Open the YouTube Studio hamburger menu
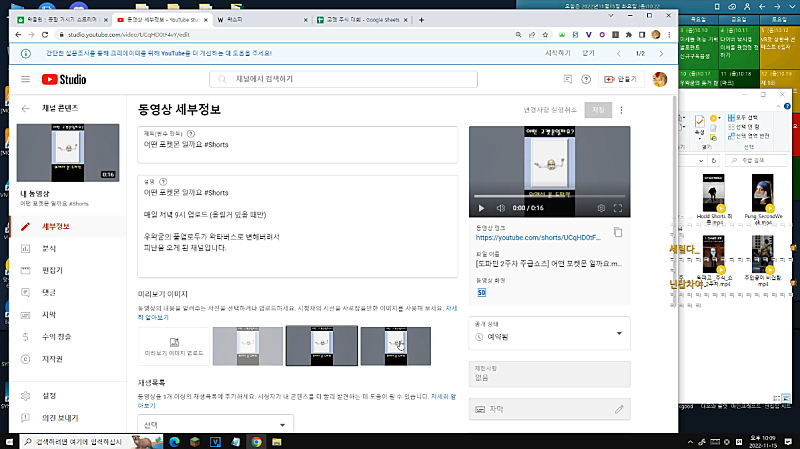The height and width of the screenshot is (449, 800). coord(26,79)
